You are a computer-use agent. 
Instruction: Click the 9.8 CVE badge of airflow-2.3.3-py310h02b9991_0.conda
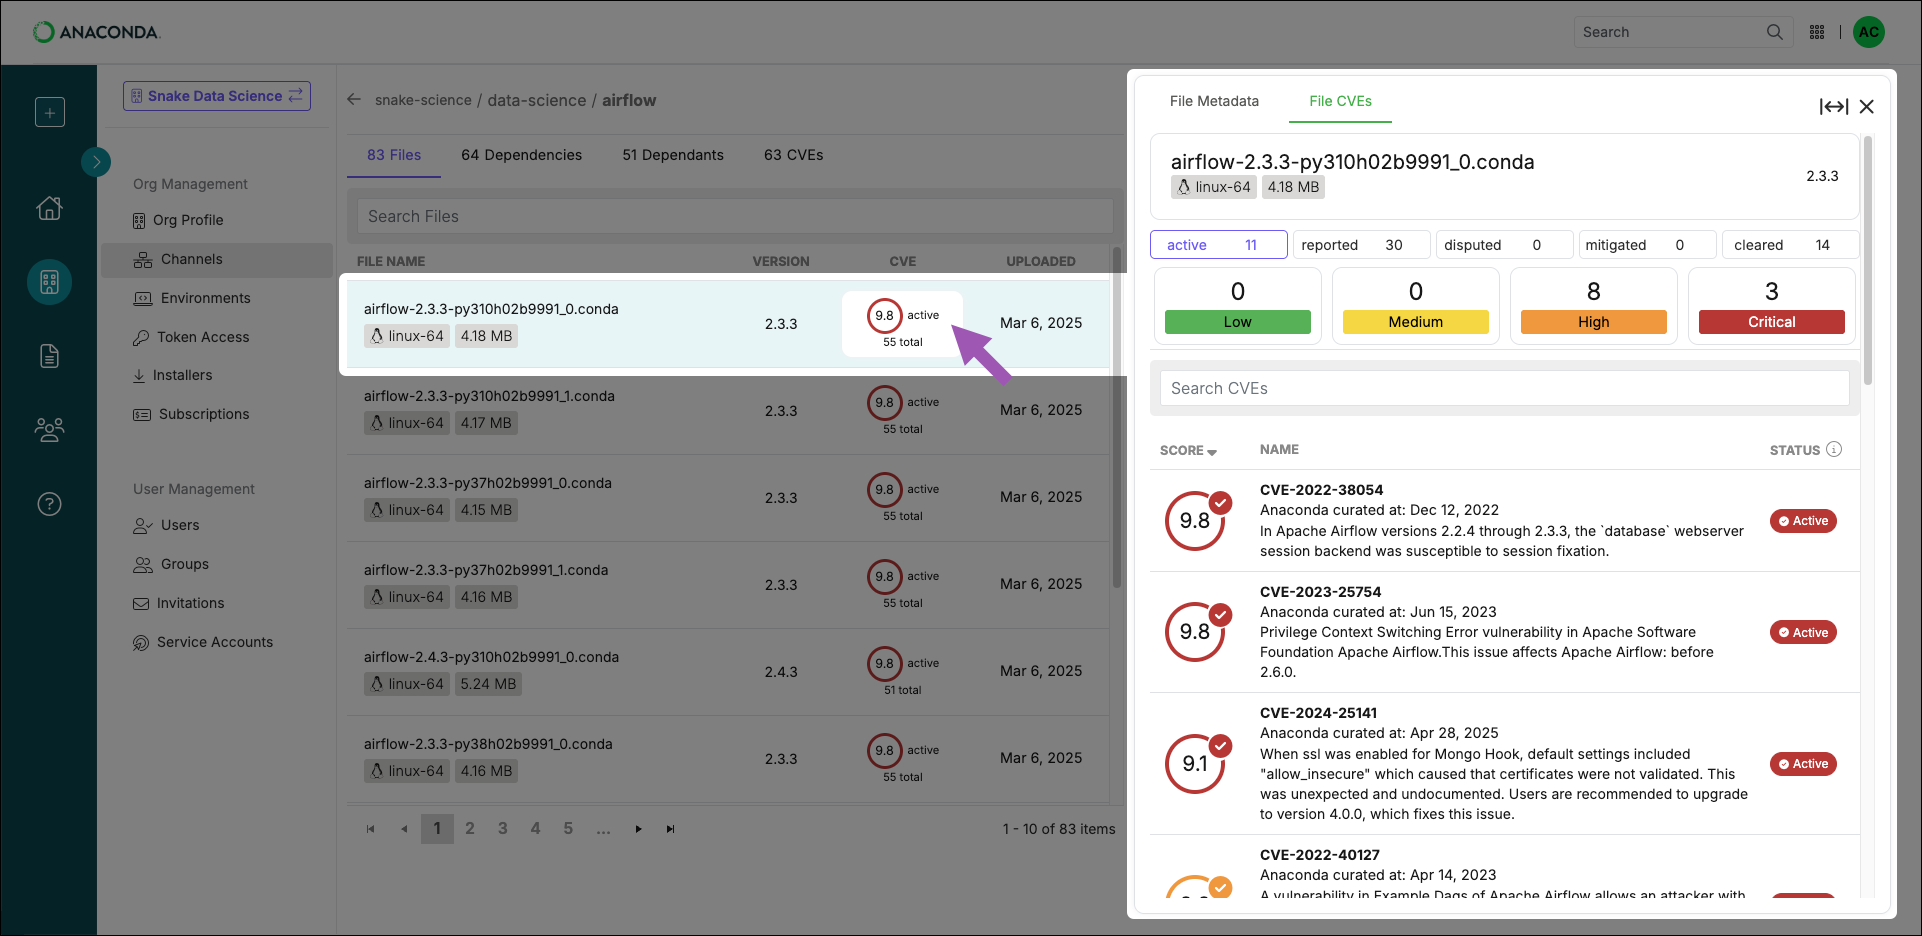[884, 316]
